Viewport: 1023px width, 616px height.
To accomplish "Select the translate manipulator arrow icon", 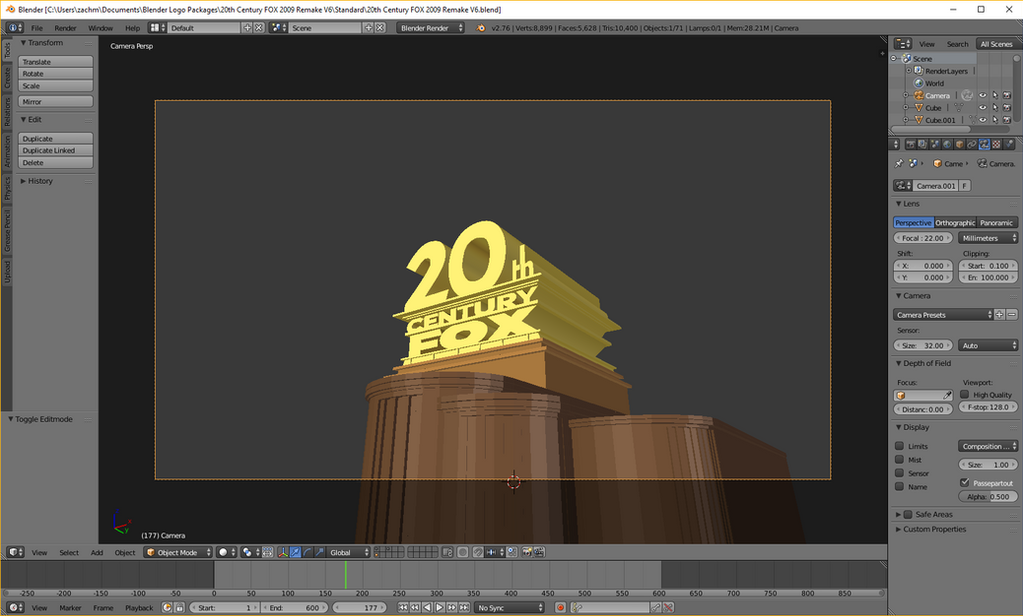I will pos(296,552).
